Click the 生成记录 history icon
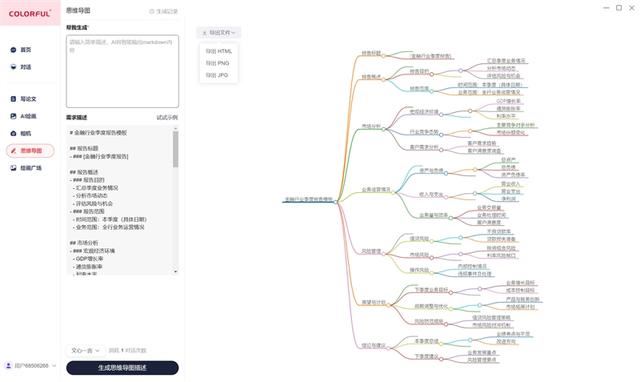 [151, 11]
